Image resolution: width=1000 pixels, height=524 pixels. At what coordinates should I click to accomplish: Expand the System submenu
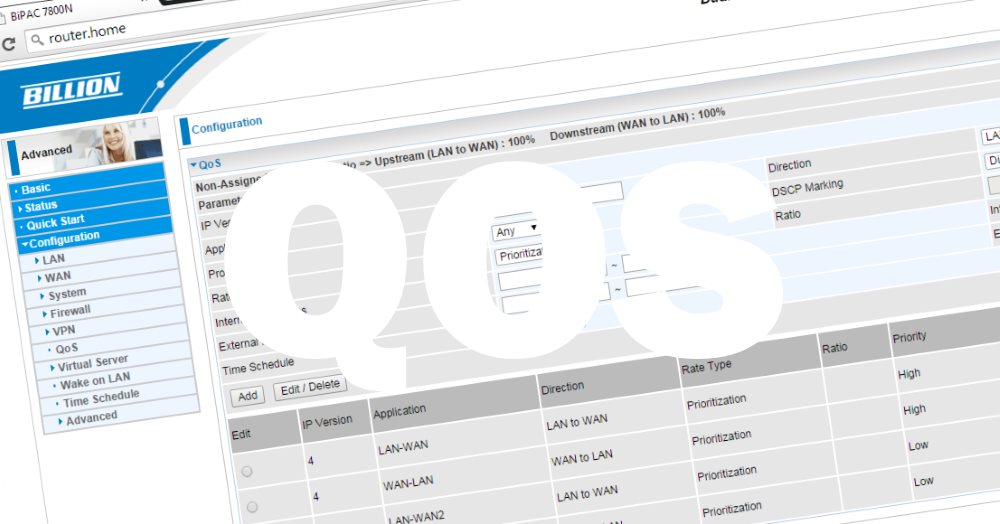point(67,294)
